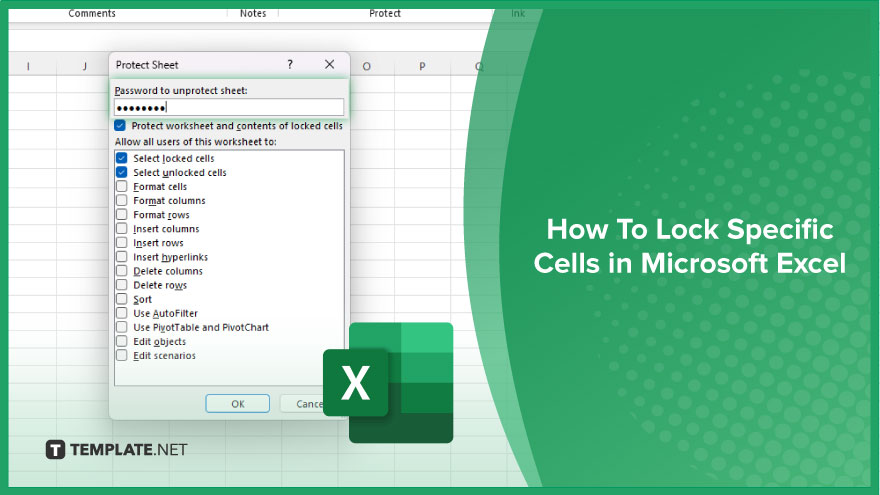
Task: Click the Cancel button
Action: (x=302, y=404)
